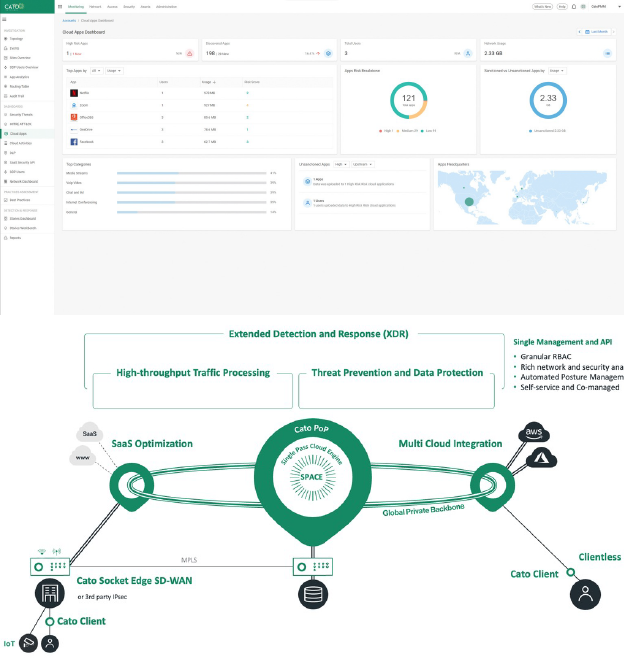Open Audit Trail in the sidebar
Screen dimensions: 624x672
(17, 96)
